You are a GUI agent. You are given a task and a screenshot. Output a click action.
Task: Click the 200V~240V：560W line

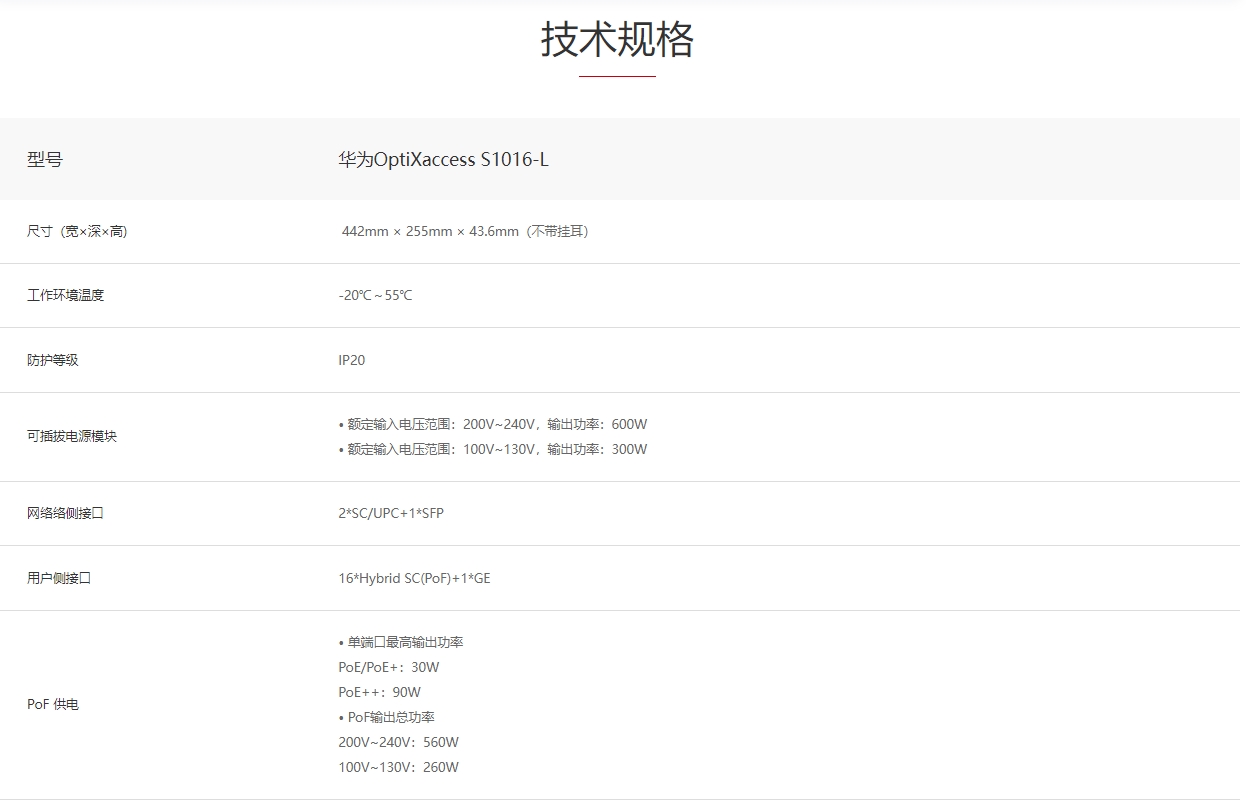point(399,742)
